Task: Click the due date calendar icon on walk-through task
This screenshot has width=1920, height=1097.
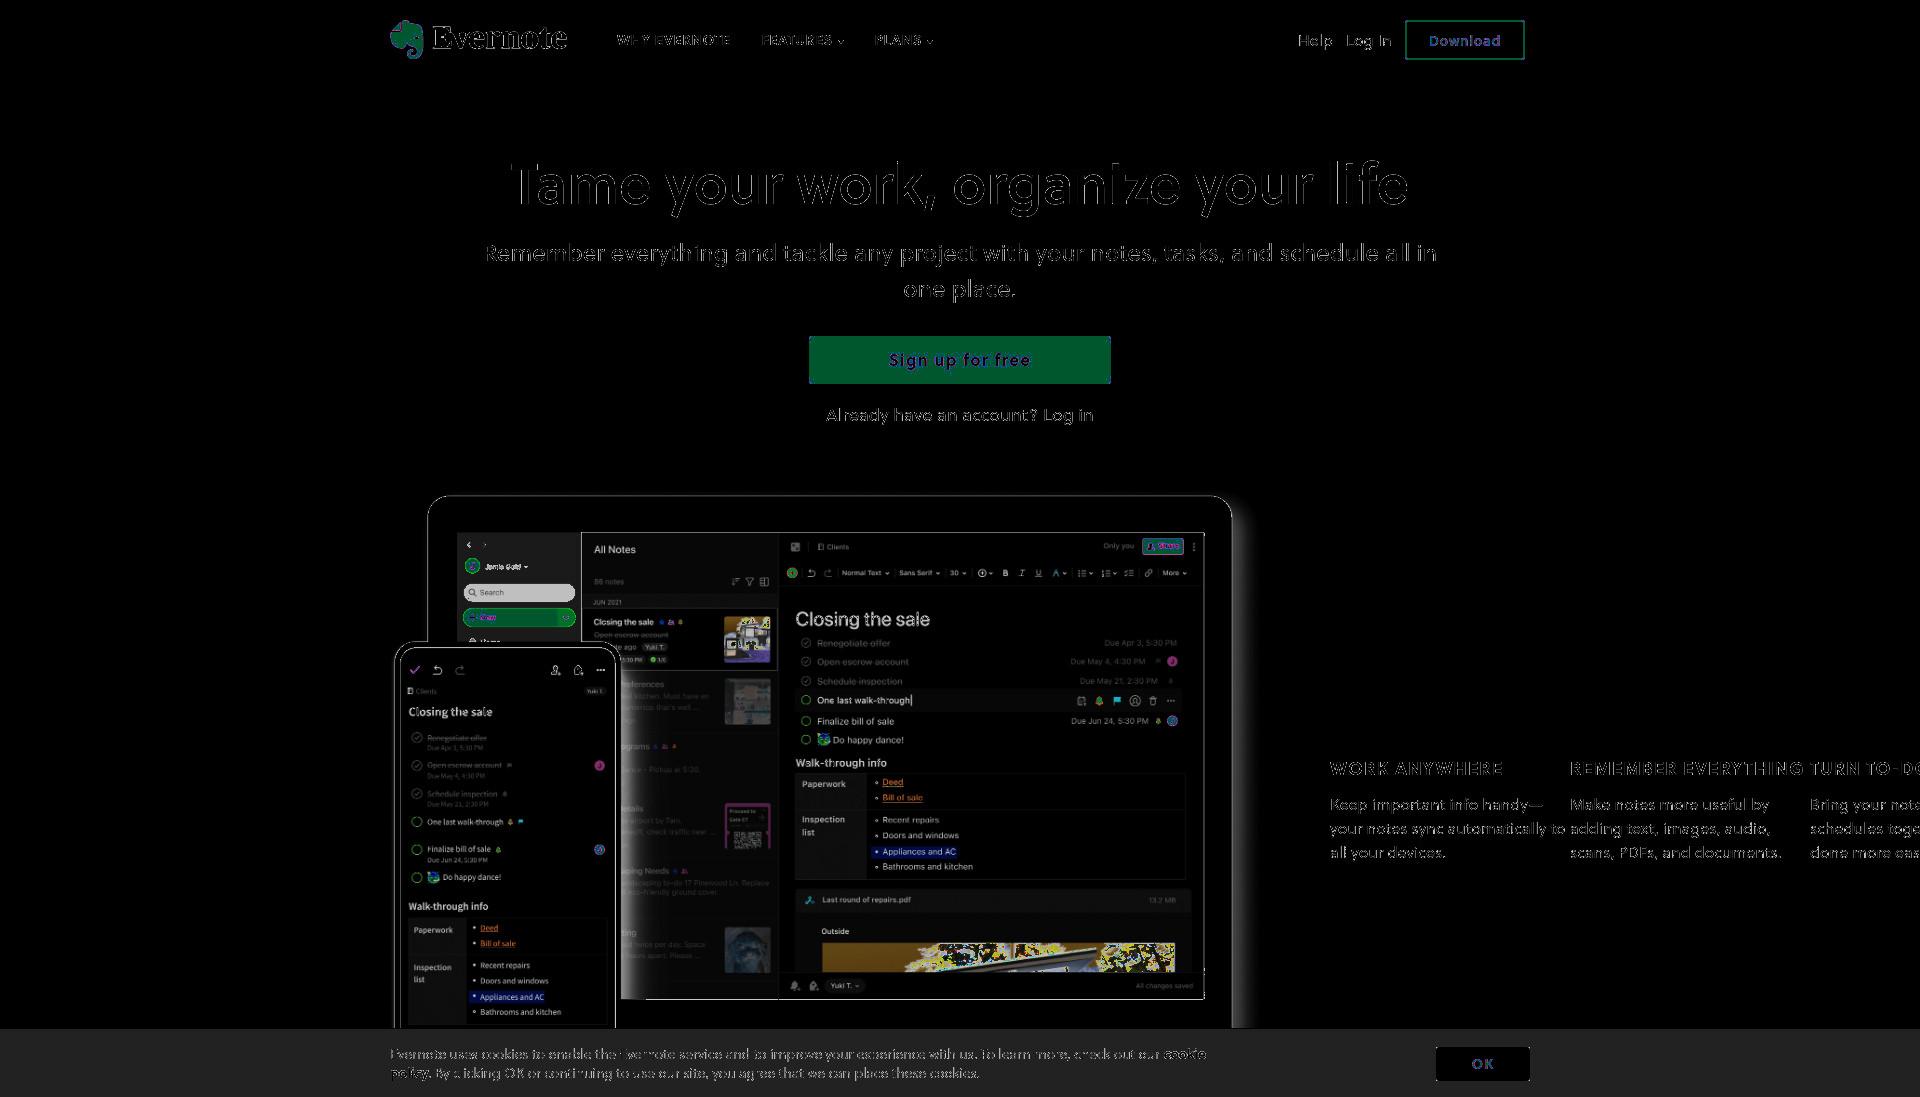Action: point(1081,701)
